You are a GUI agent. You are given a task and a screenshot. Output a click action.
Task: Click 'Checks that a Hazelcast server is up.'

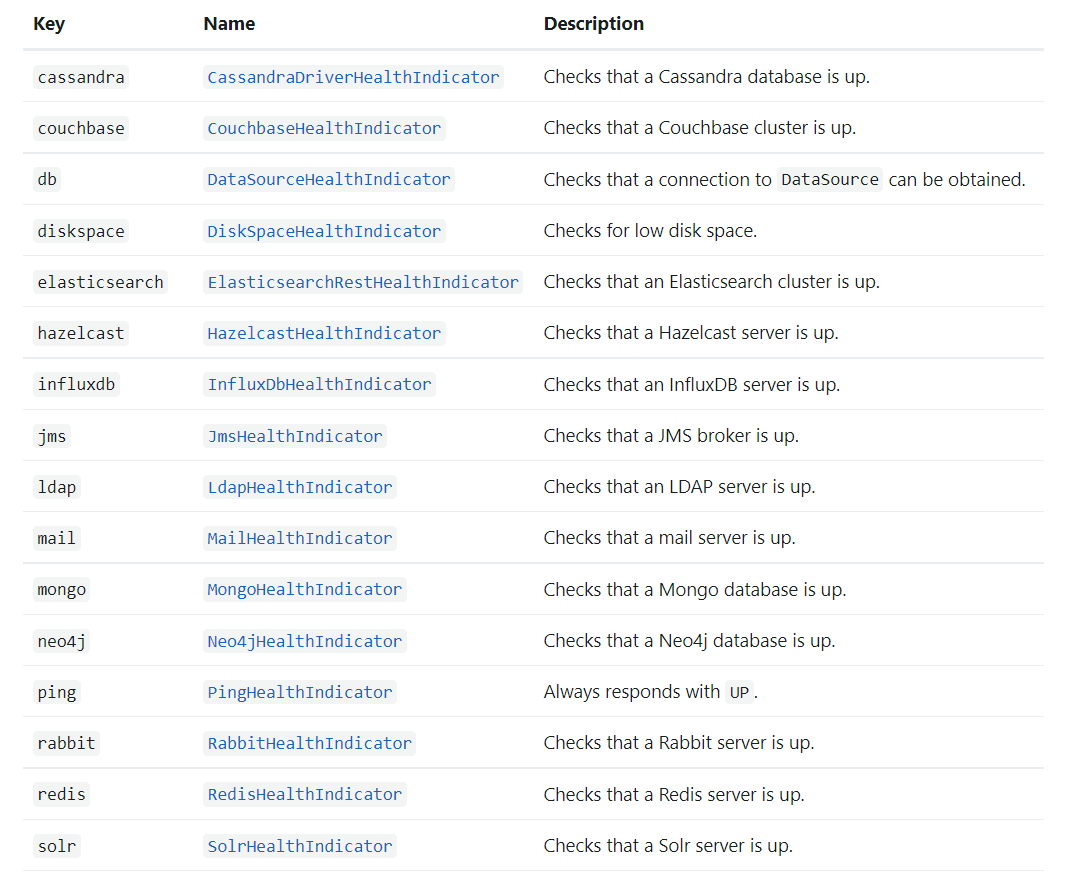point(691,334)
